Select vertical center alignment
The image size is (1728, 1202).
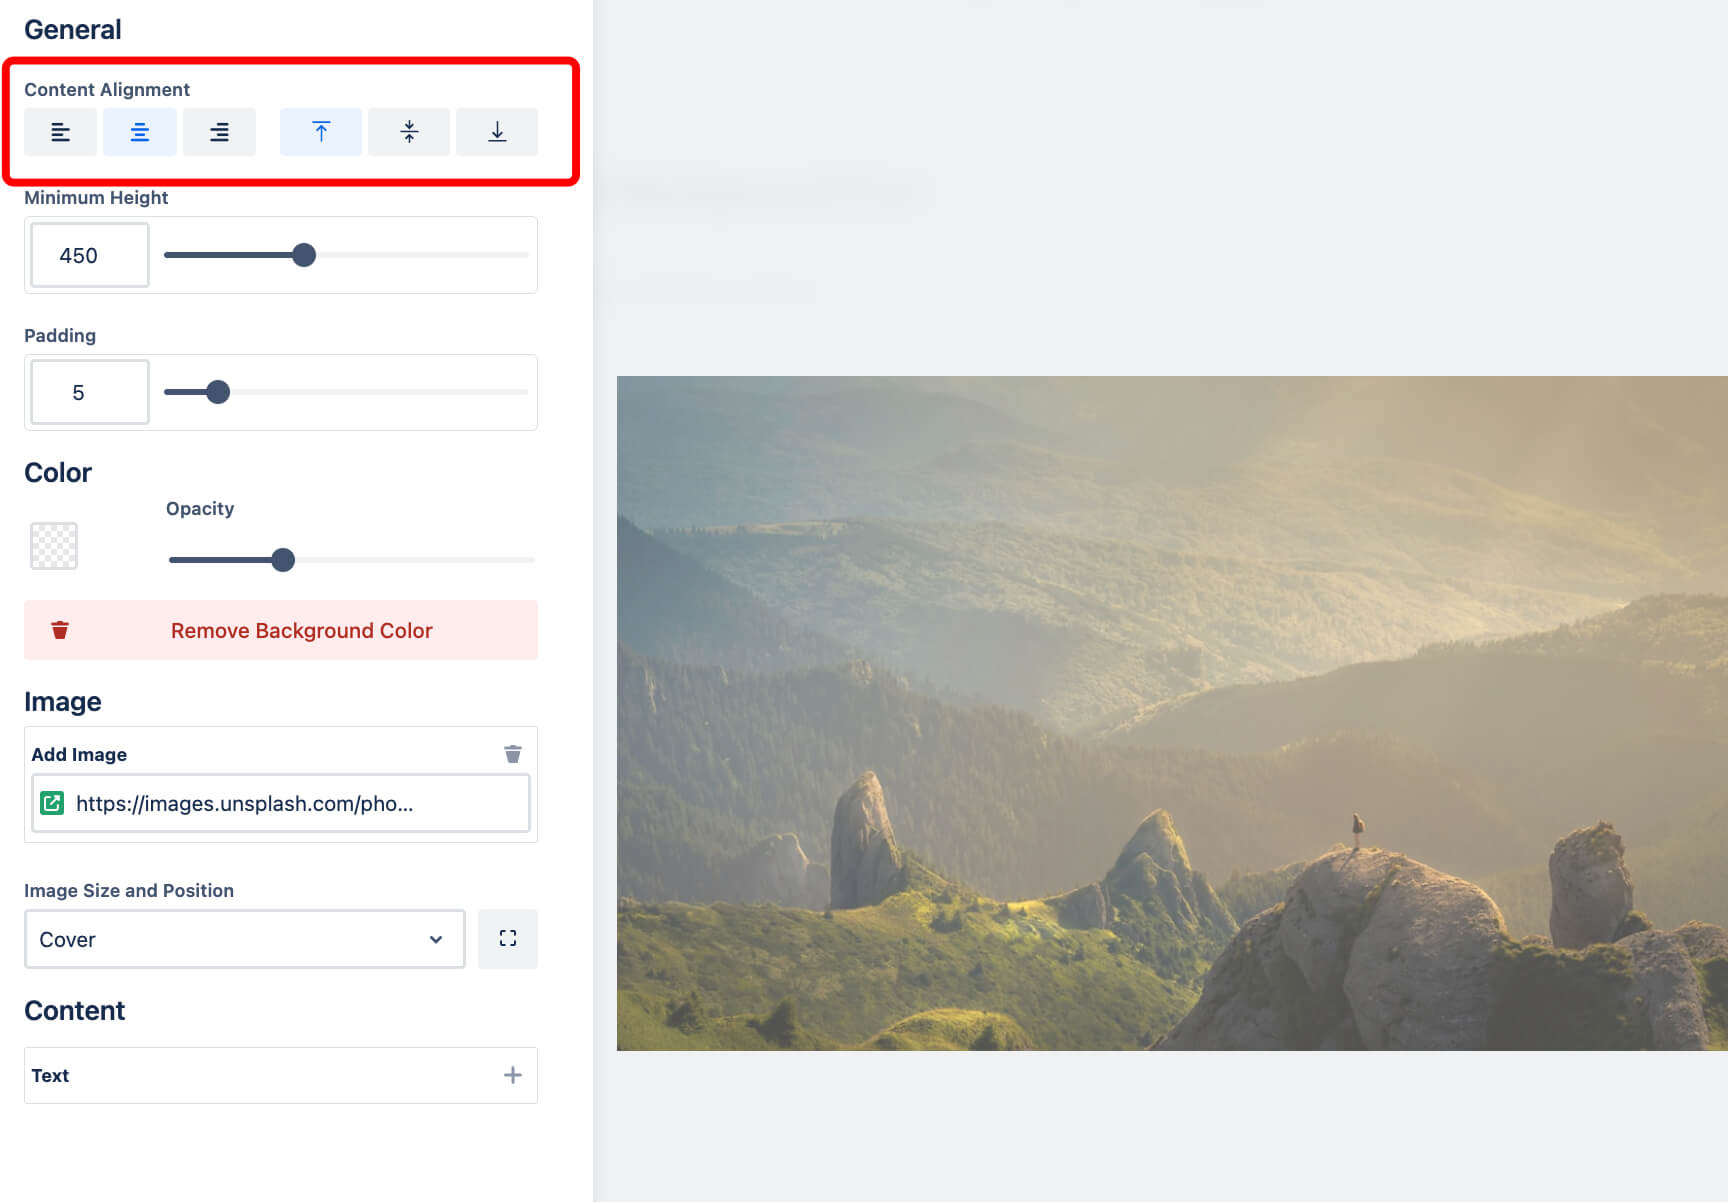(408, 131)
